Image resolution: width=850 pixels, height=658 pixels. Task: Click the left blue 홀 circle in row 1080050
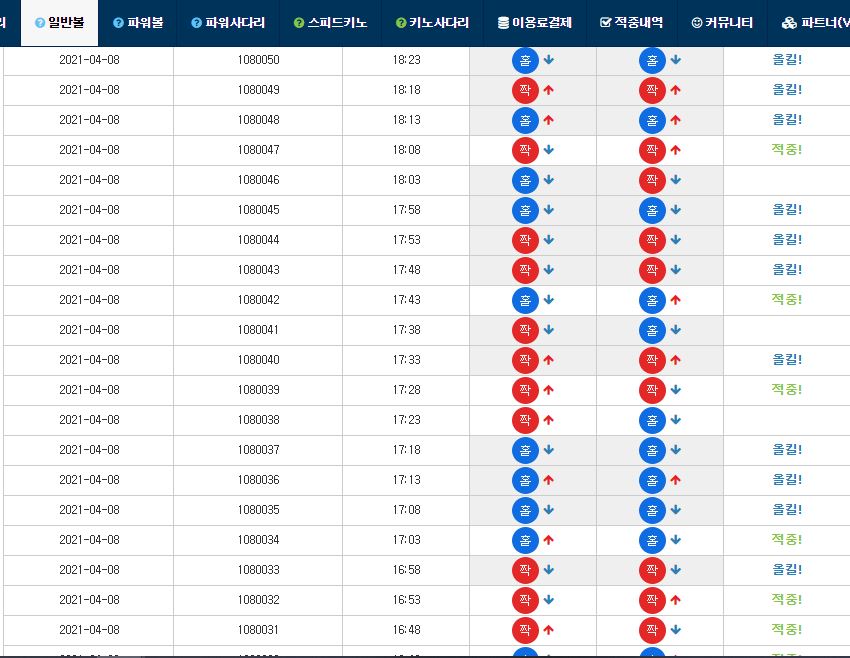[525, 60]
